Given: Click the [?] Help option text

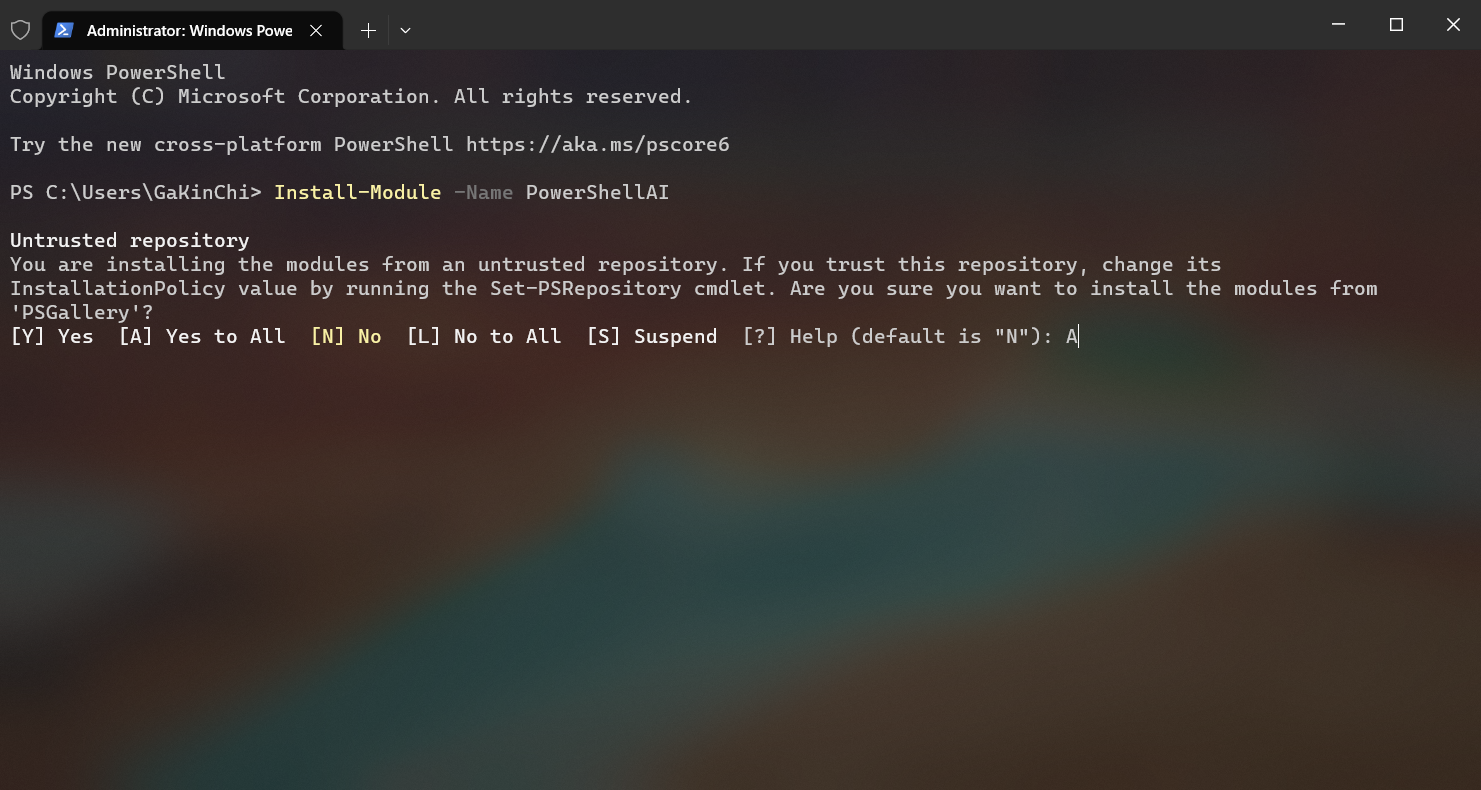Looking at the screenshot, I should (790, 336).
